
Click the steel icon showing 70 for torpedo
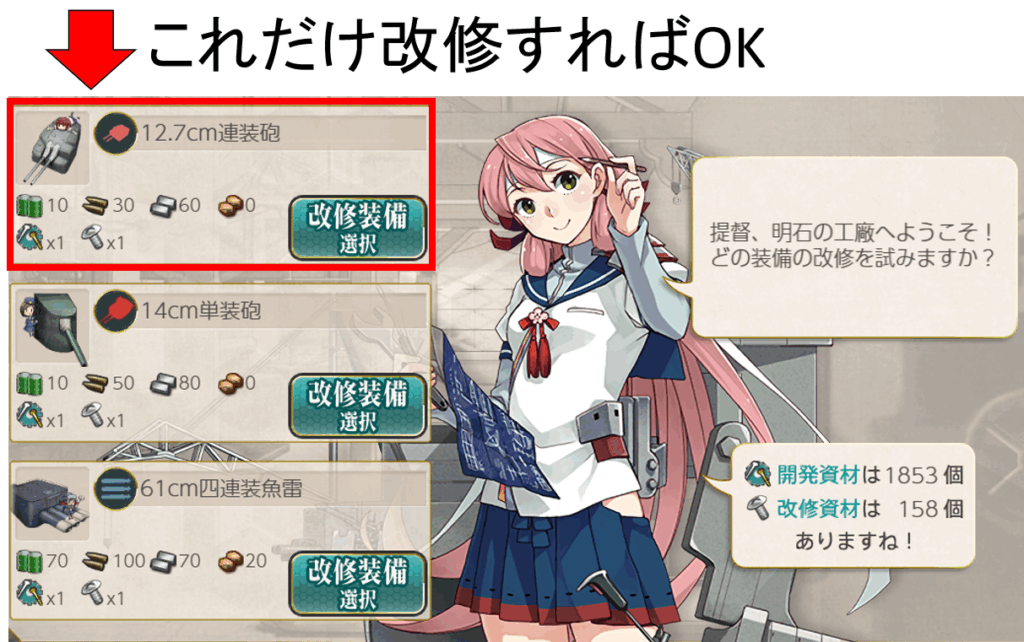pyautogui.click(x=163, y=561)
